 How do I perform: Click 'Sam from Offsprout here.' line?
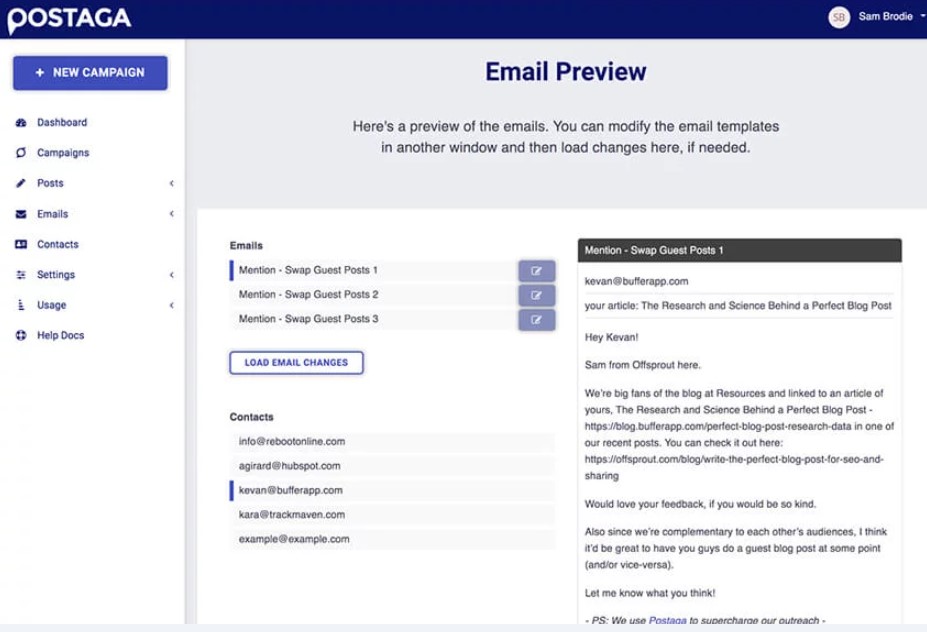click(x=643, y=365)
